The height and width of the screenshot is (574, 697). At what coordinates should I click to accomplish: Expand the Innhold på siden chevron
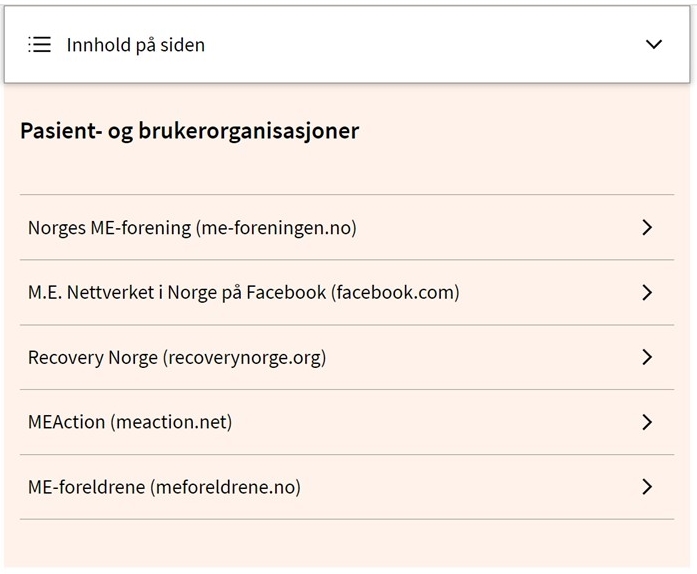click(654, 45)
